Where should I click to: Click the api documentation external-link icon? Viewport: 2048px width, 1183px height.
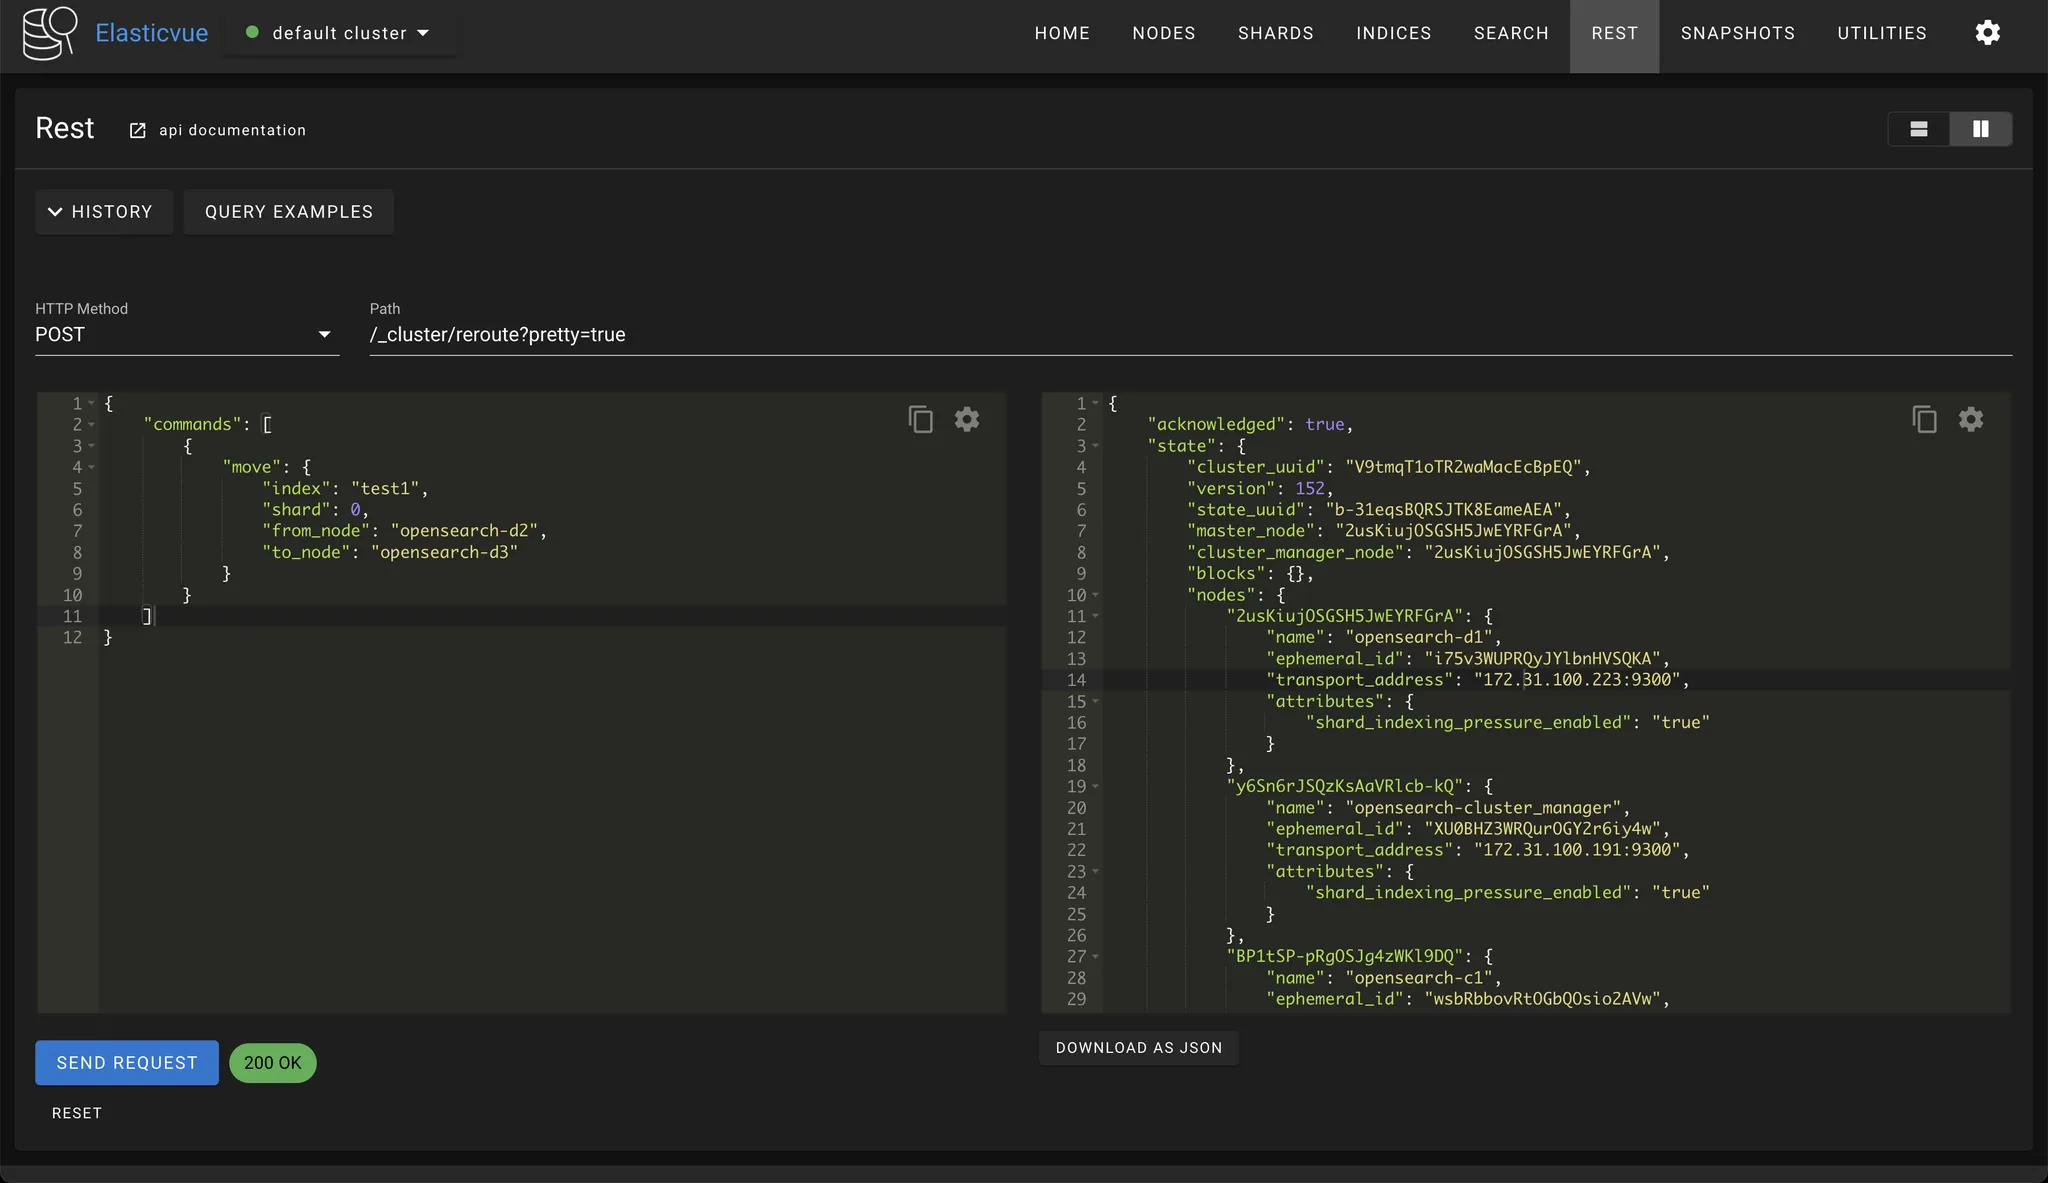[x=138, y=131]
